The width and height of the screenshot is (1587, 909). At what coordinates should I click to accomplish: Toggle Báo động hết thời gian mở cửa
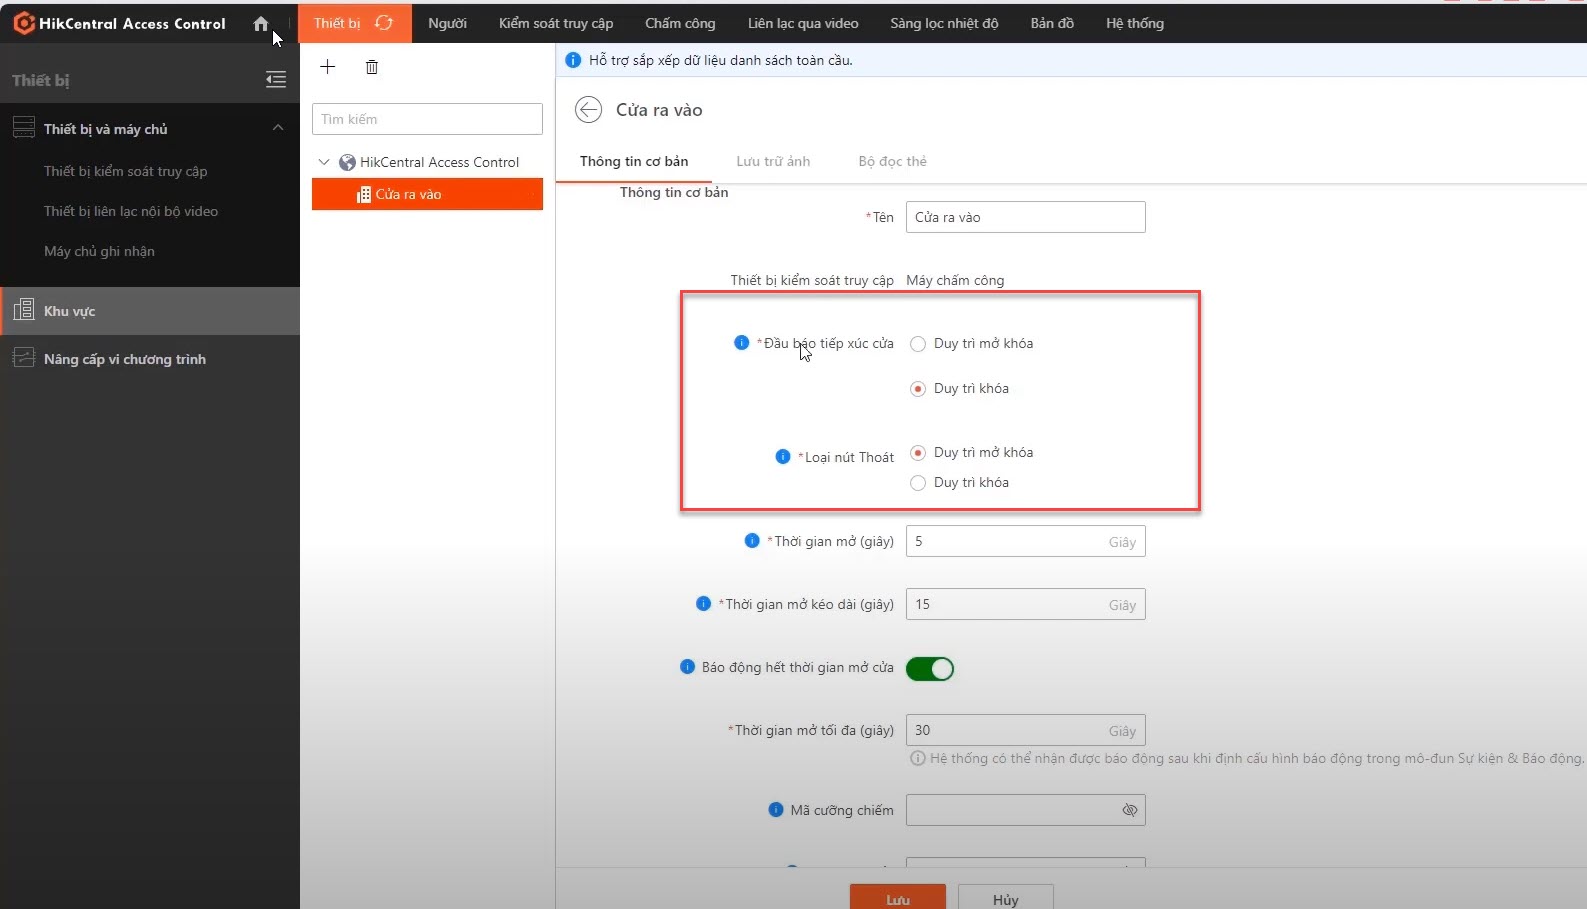[x=930, y=668]
